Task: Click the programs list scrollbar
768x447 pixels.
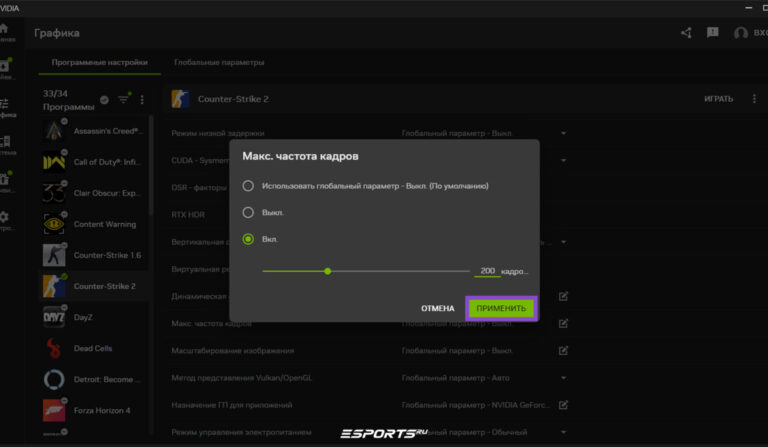Action: point(151,165)
